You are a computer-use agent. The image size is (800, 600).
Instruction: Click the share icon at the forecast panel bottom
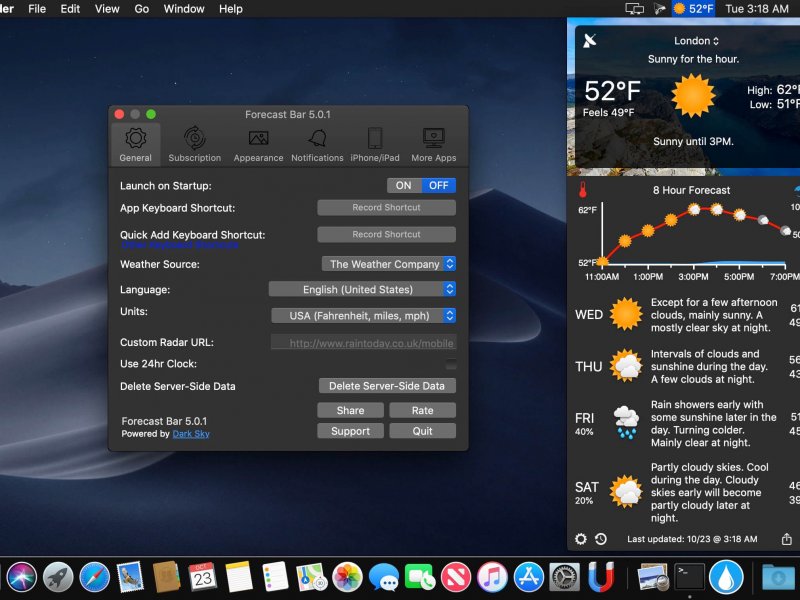coord(787,539)
